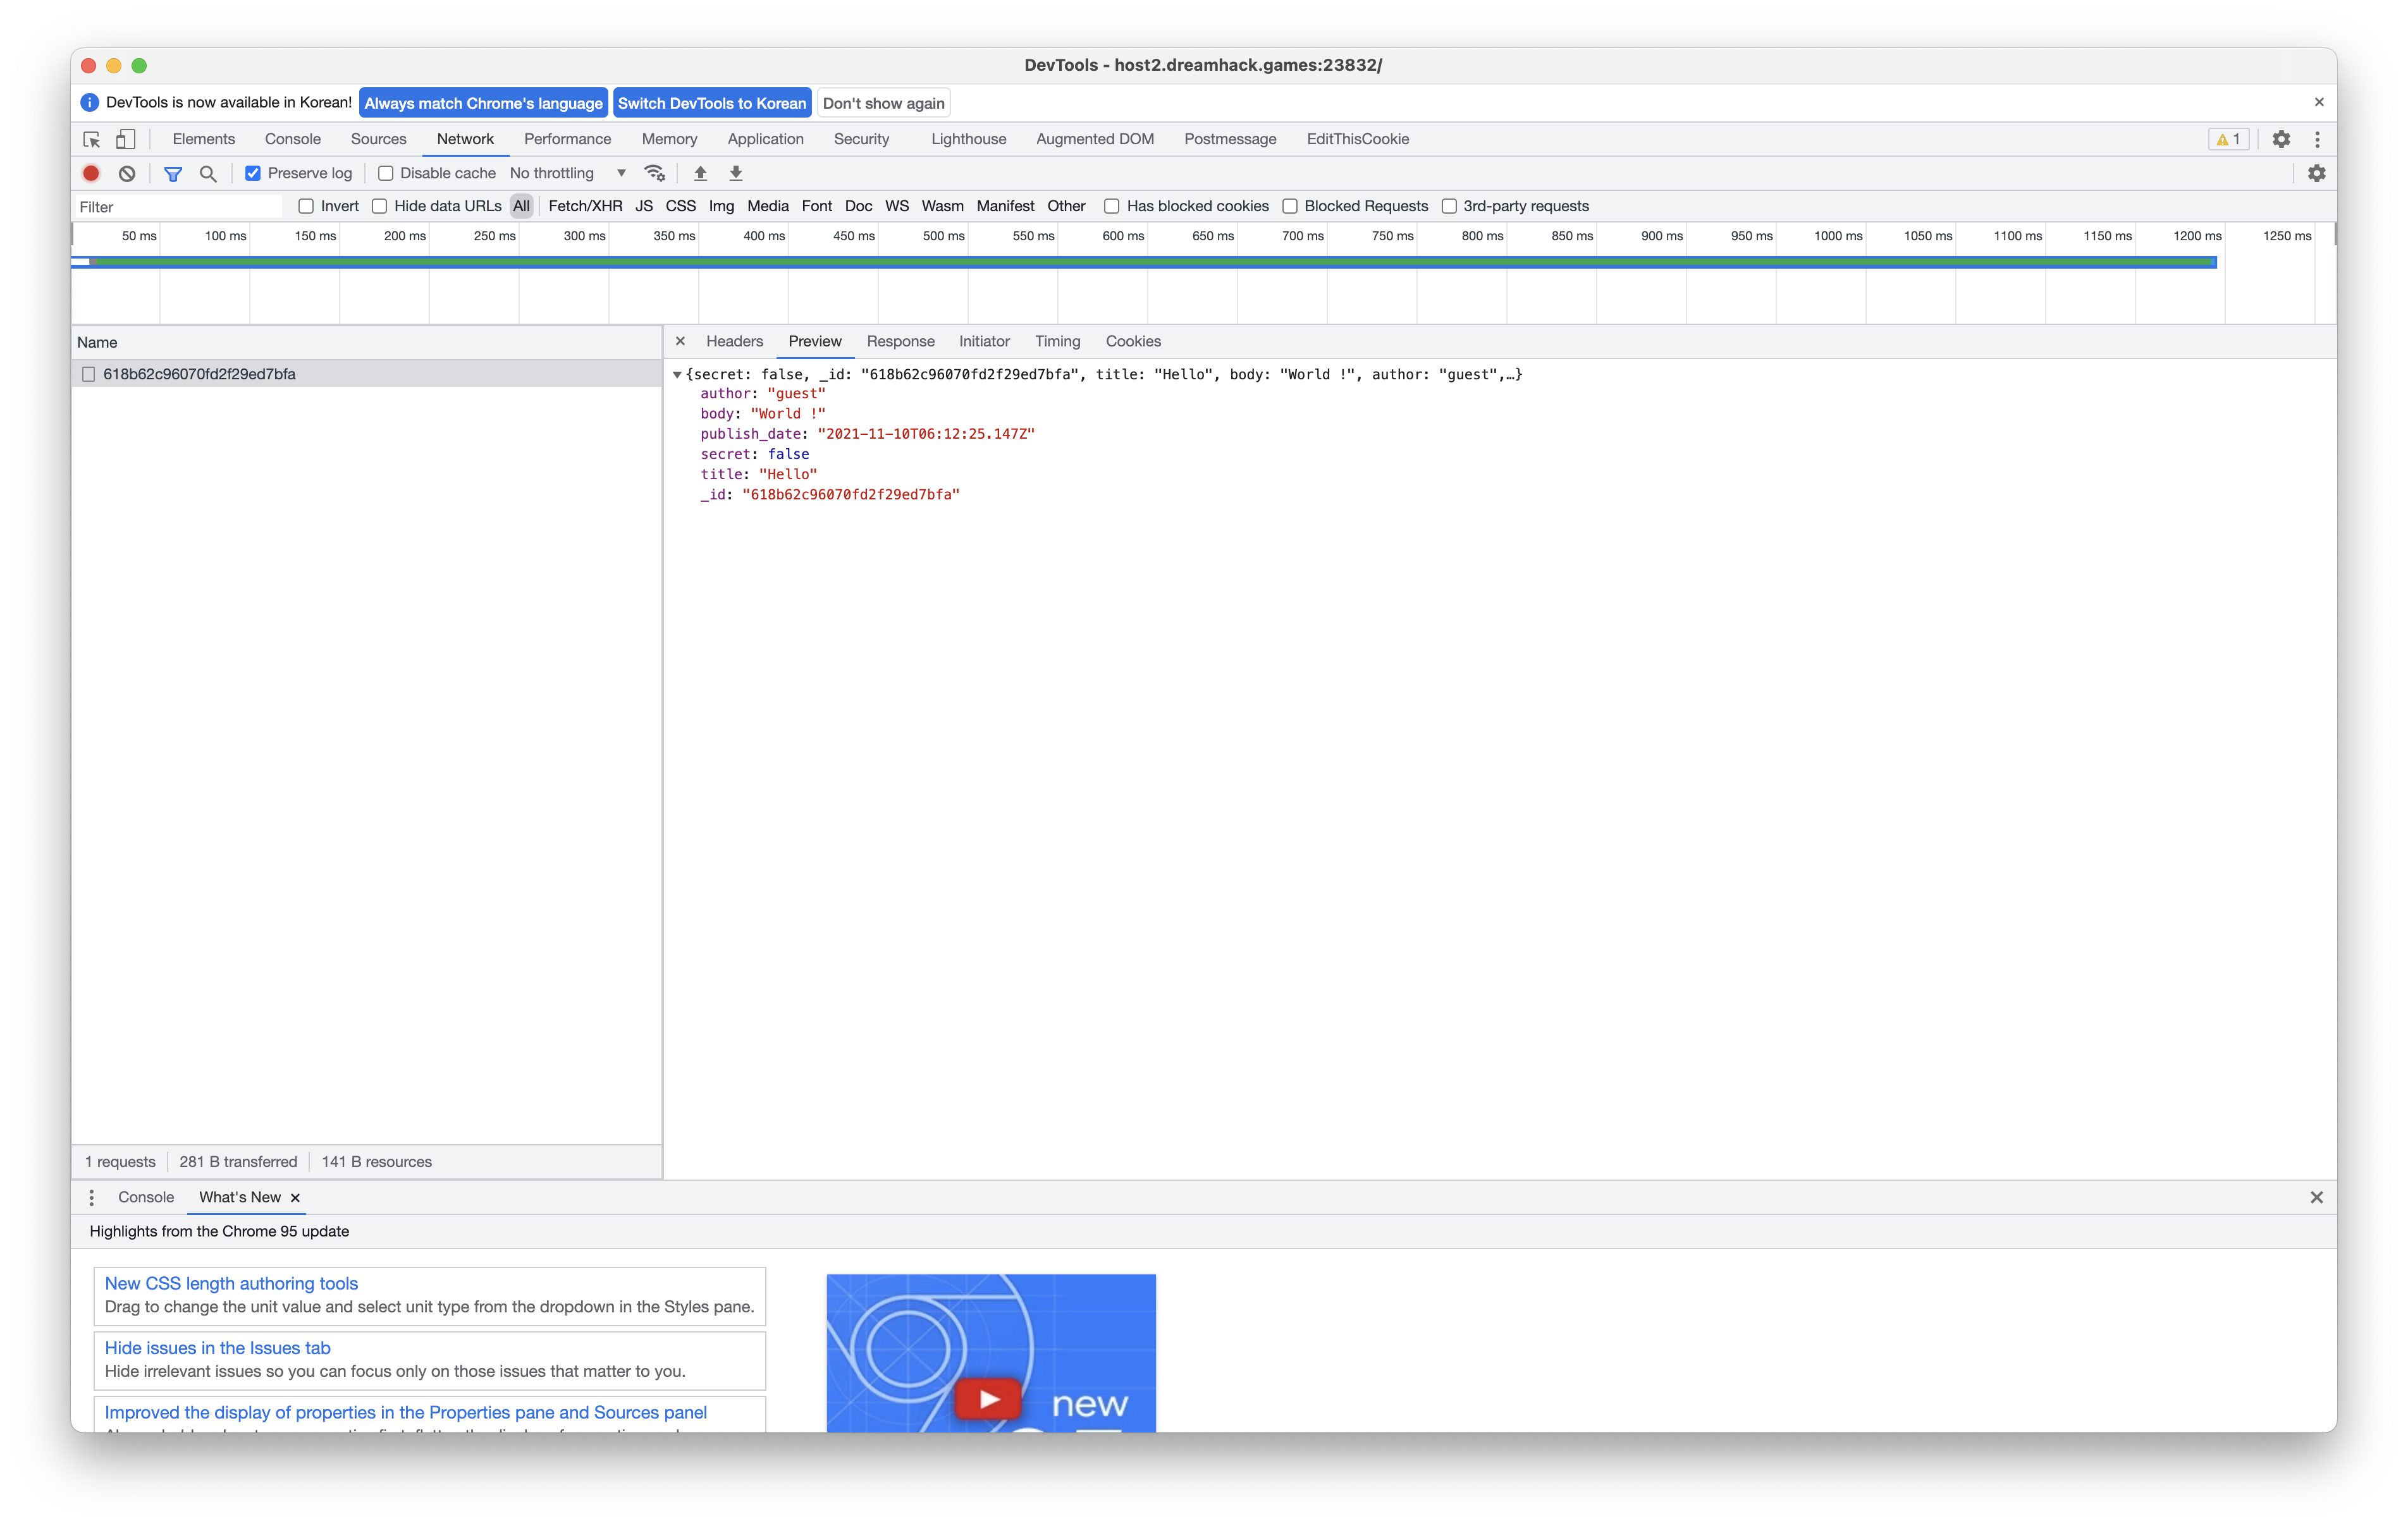Open DevTools three-dot customize menu
This screenshot has height=1526, width=2408.
point(2317,139)
